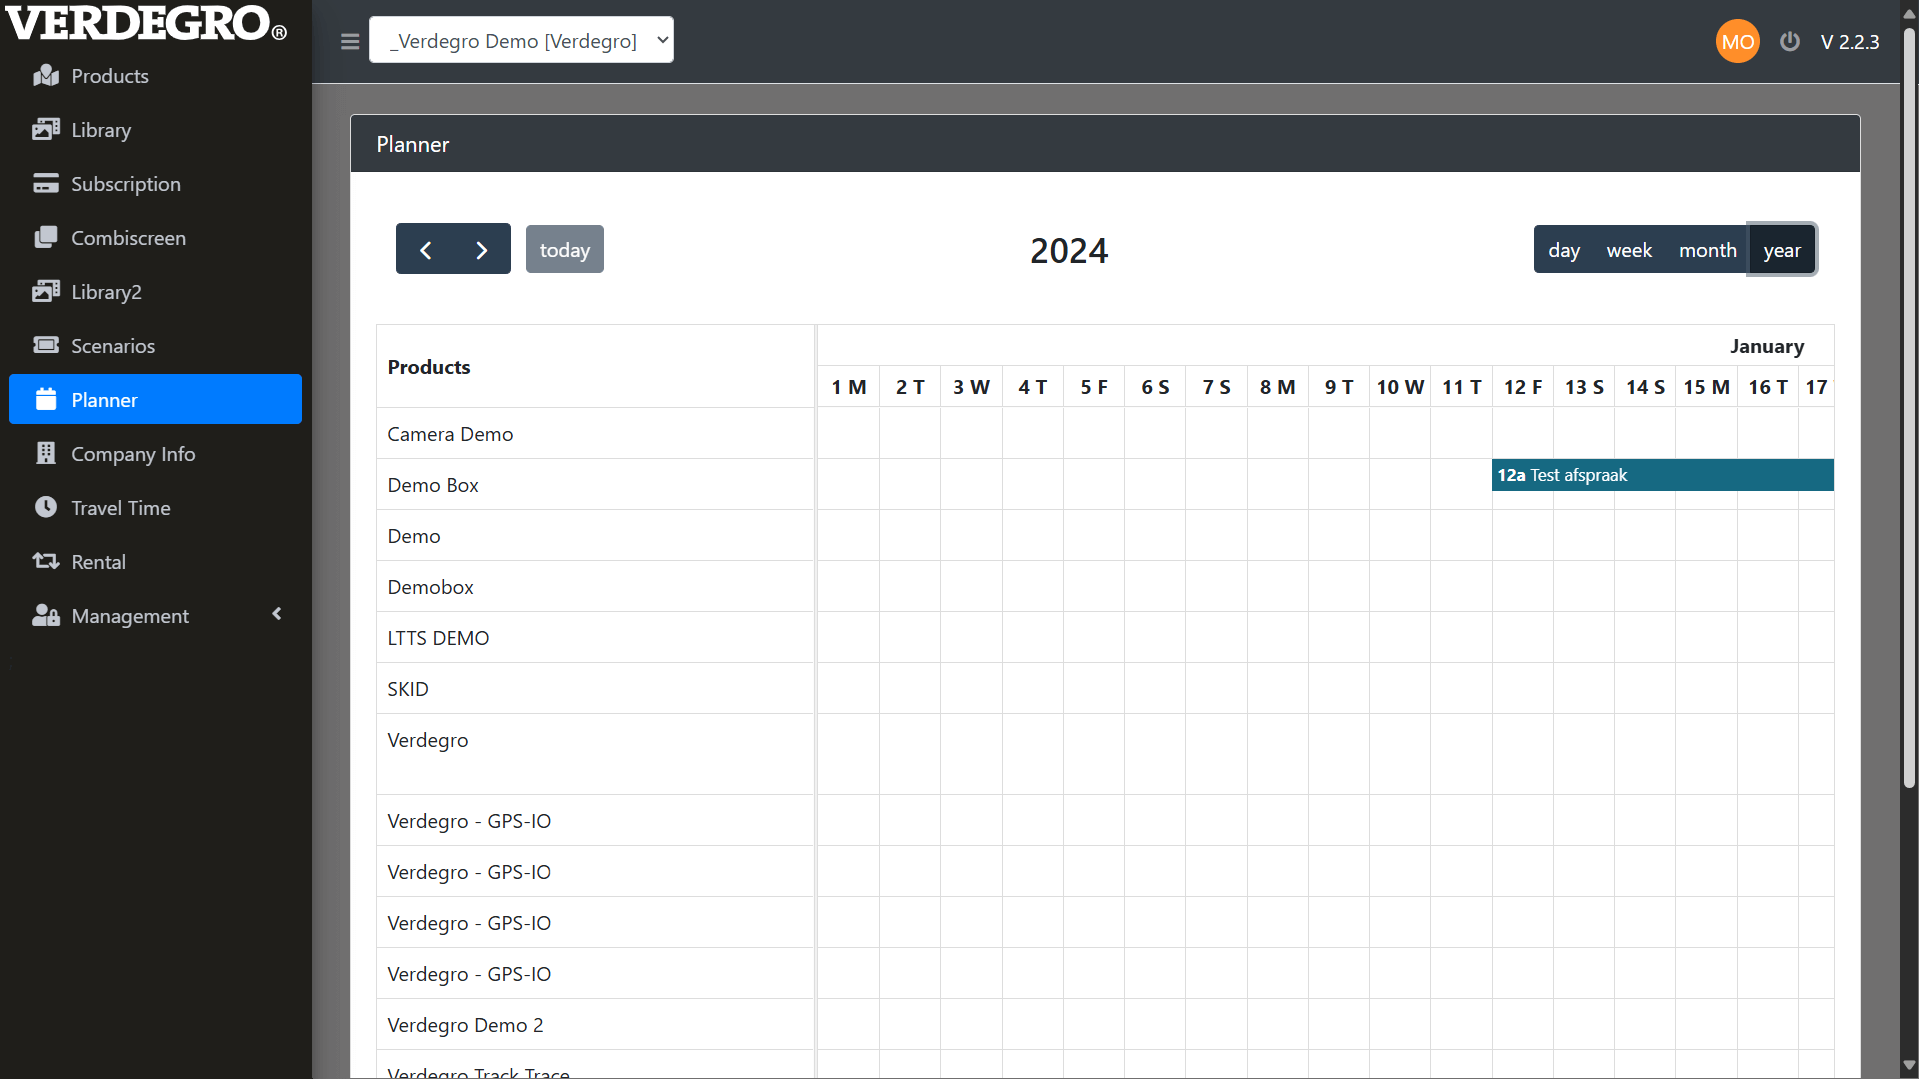Open Company Info menu item
1919x1079 pixels.
point(155,454)
